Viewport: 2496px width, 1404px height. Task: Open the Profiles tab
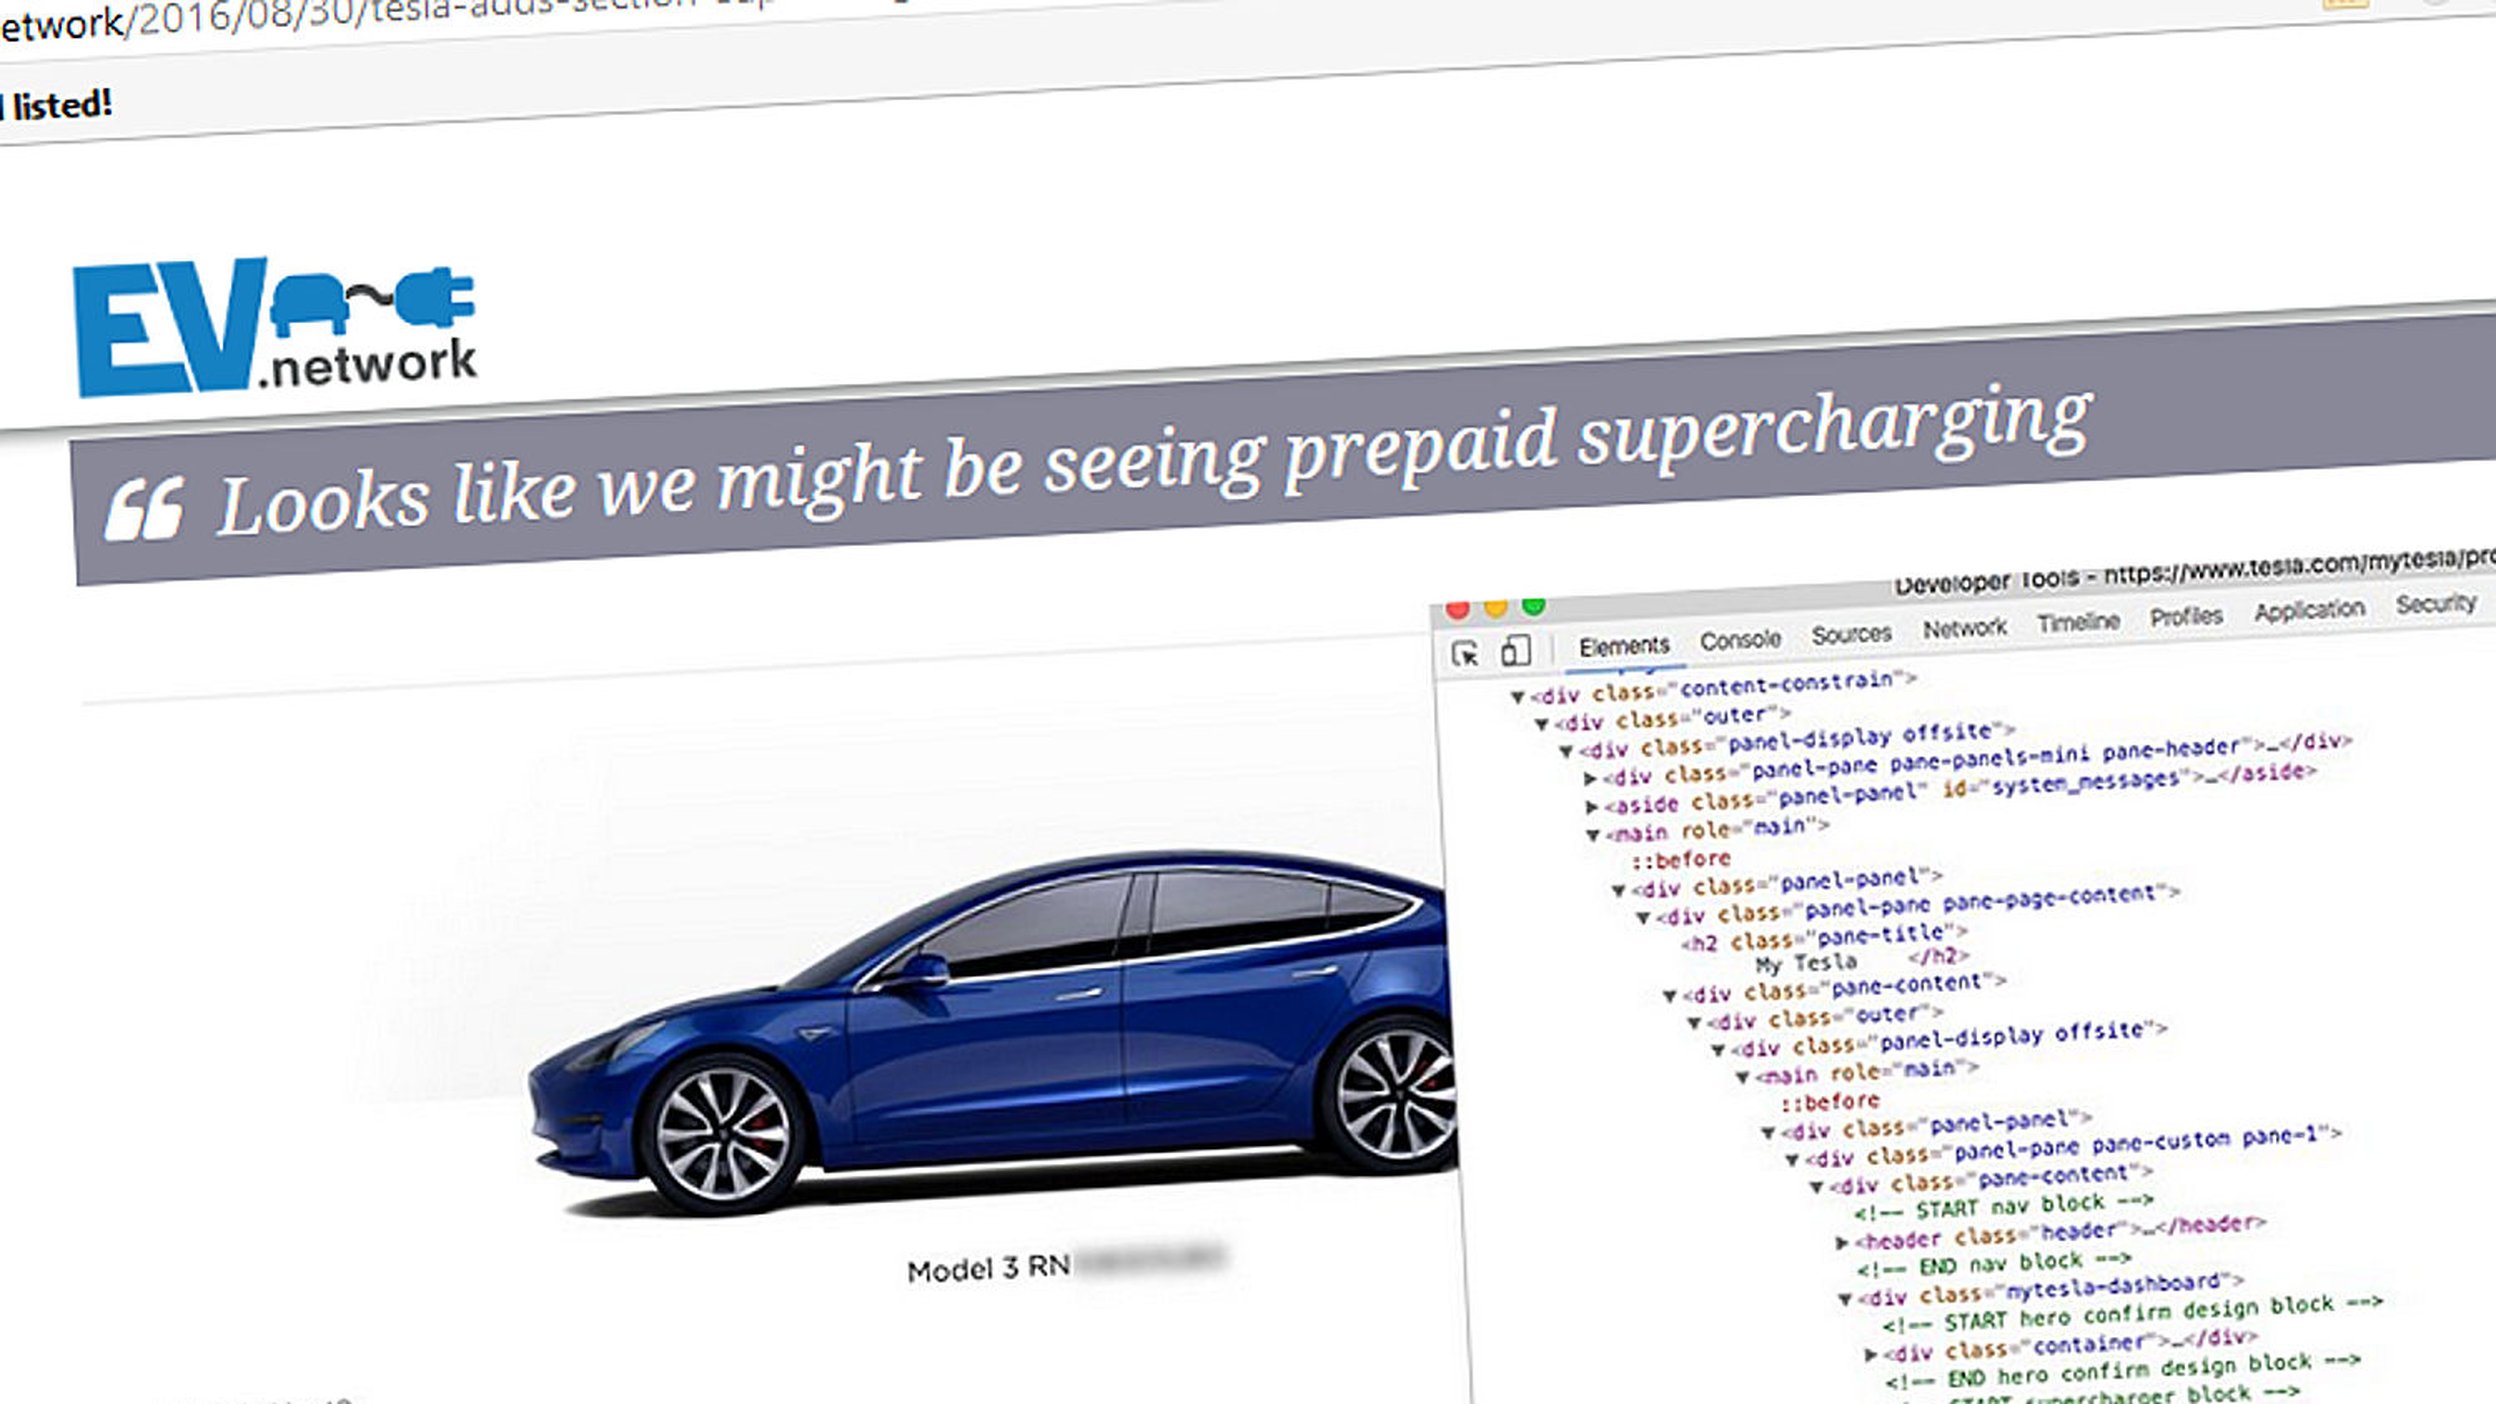(2186, 616)
